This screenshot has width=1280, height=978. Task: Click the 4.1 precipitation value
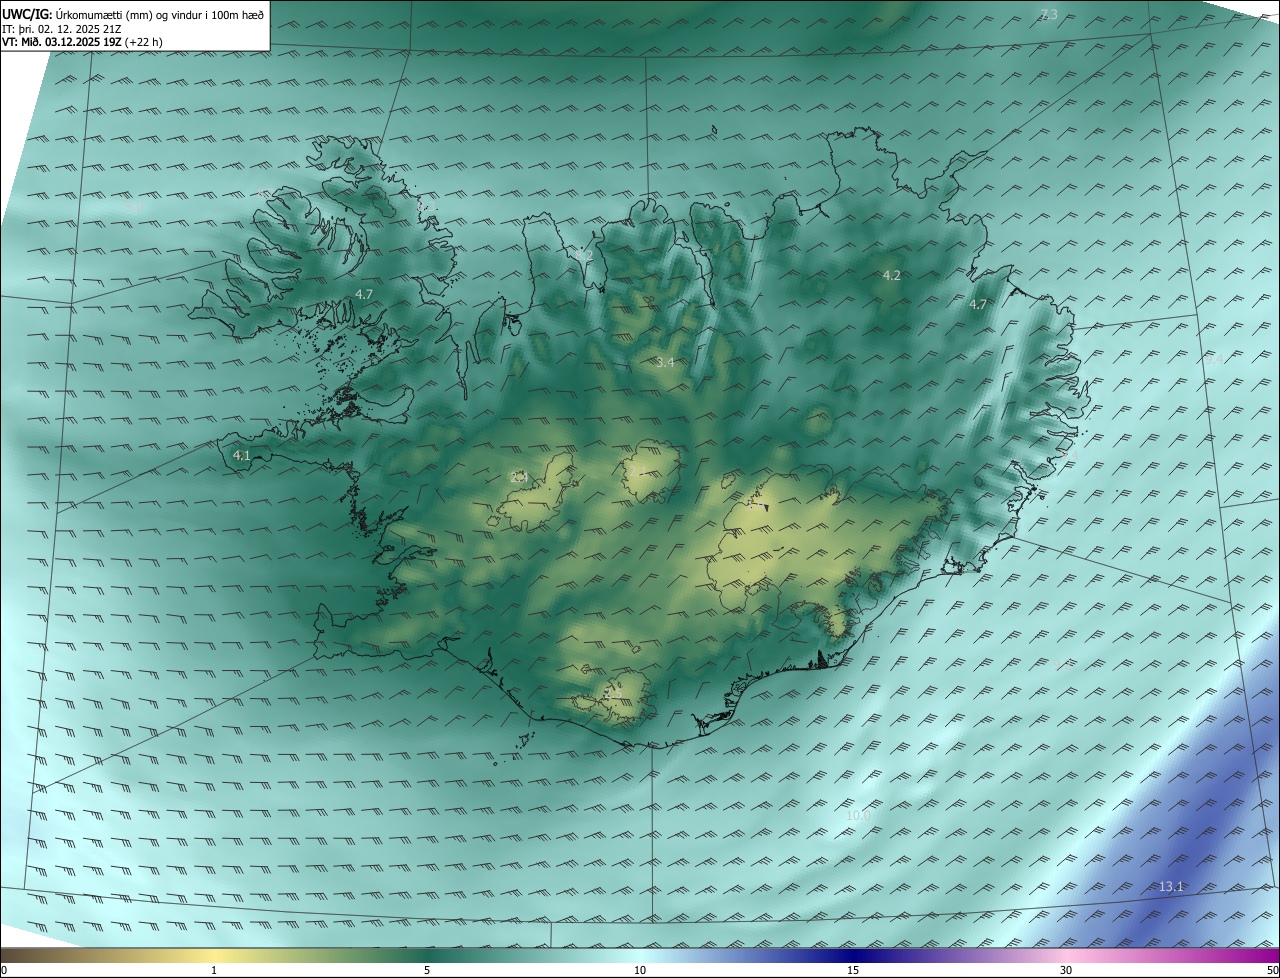(241, 455)
